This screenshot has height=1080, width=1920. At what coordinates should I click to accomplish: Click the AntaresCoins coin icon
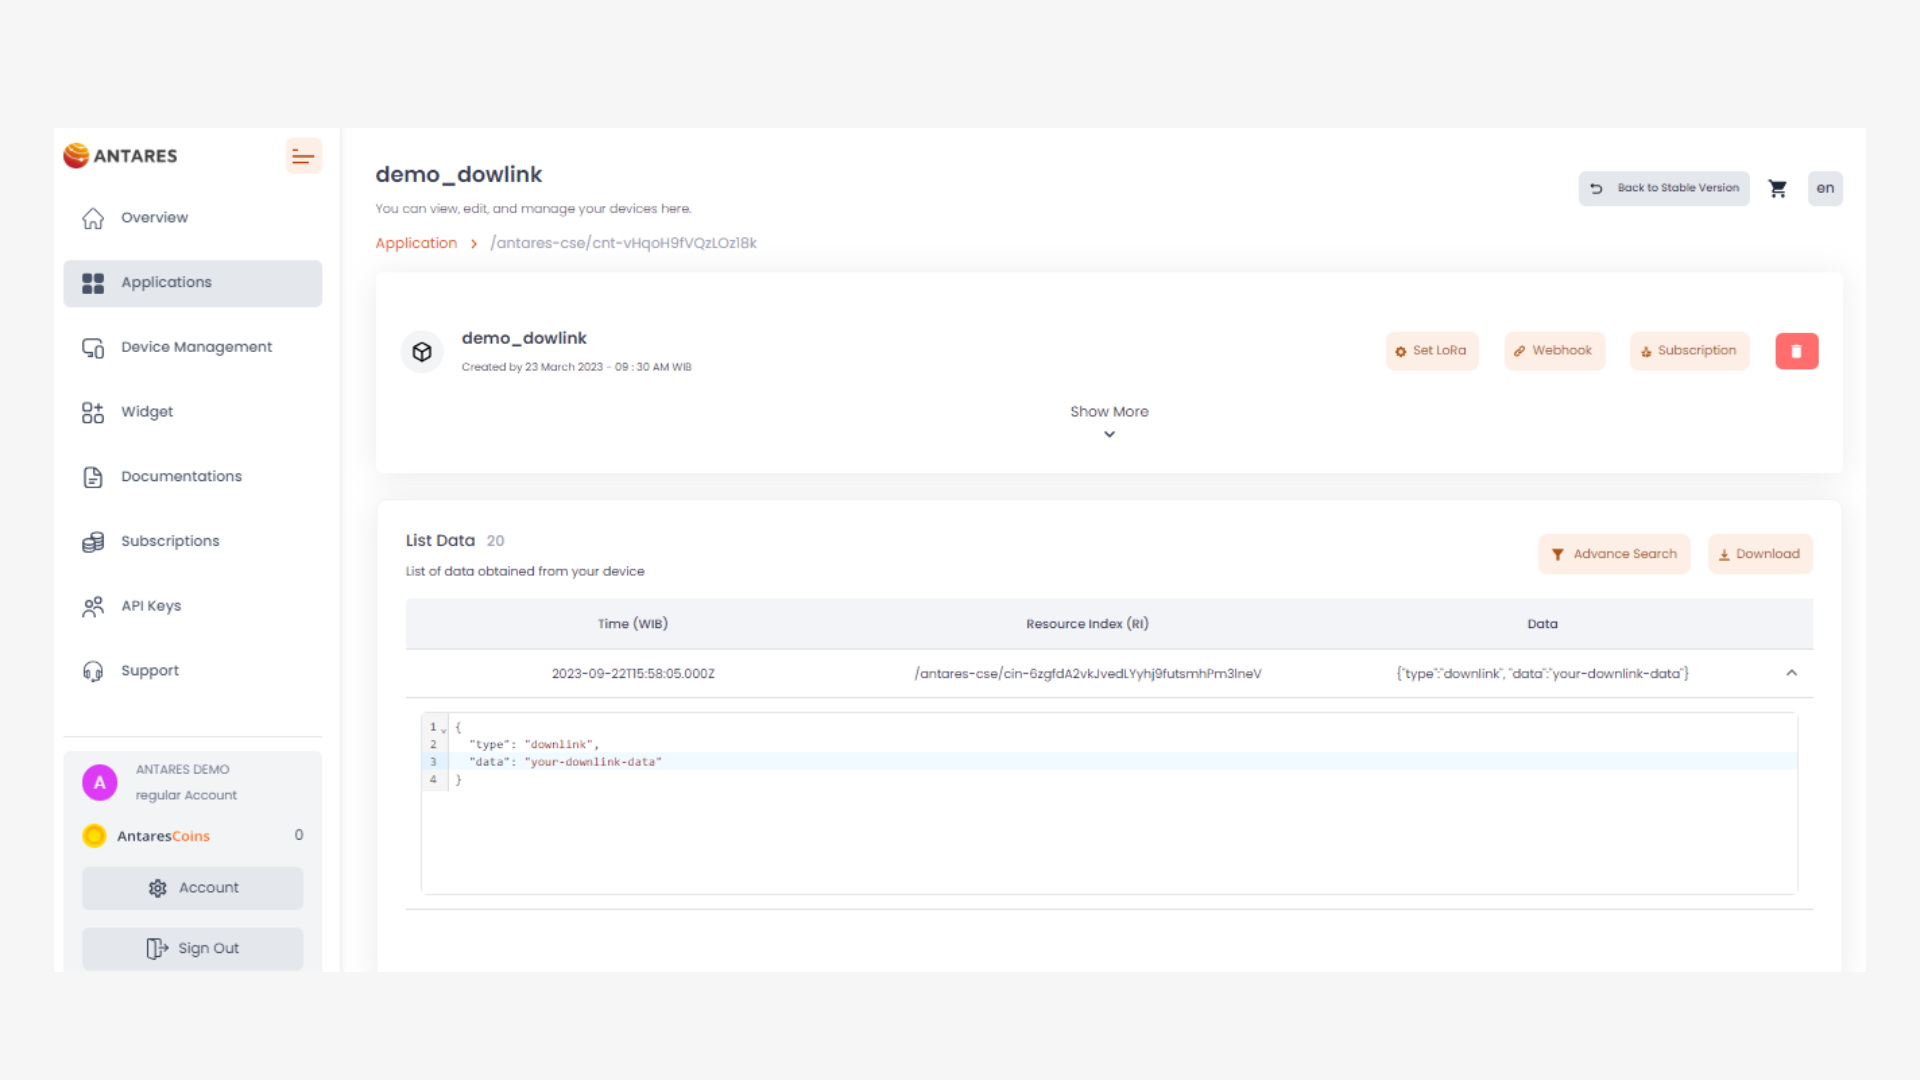(x=94, y=836)
